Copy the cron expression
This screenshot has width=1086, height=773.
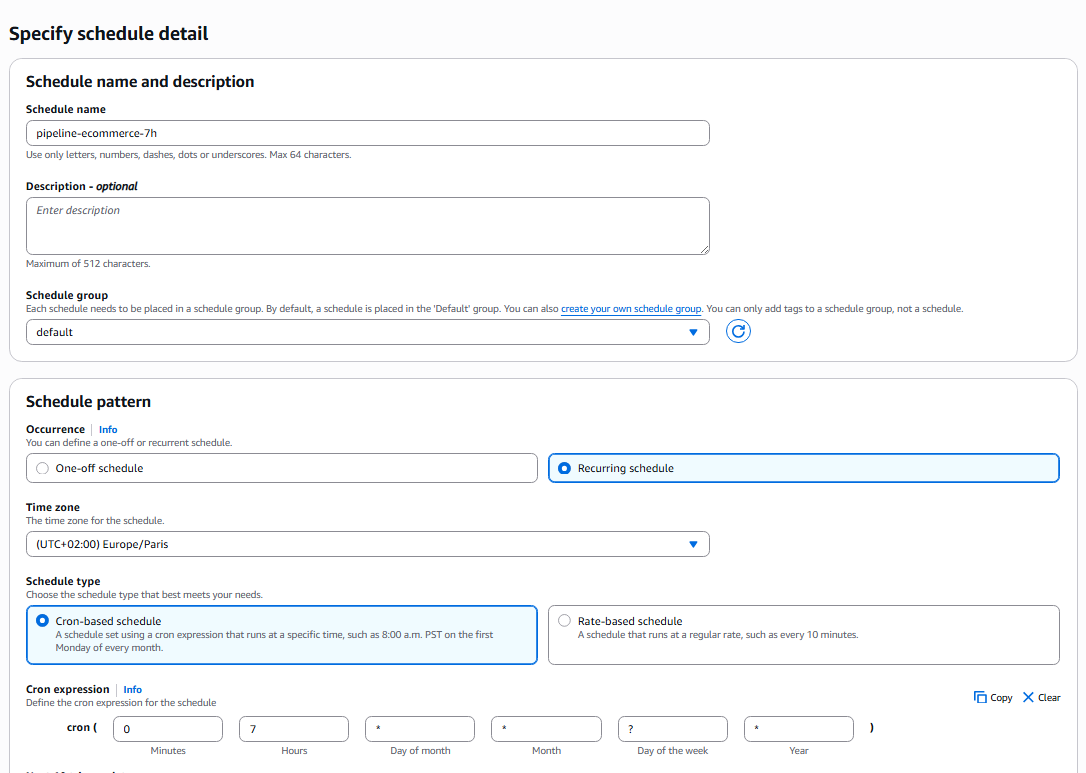click(992, 698)
